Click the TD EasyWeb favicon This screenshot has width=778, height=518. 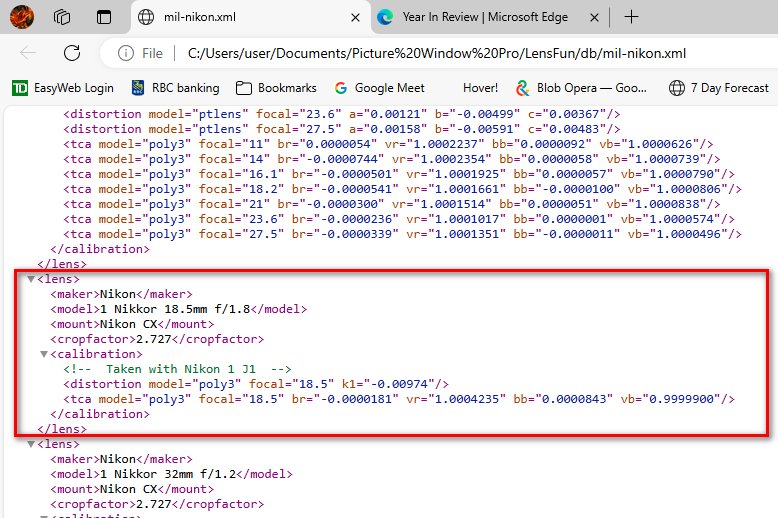tap(20, 88)
